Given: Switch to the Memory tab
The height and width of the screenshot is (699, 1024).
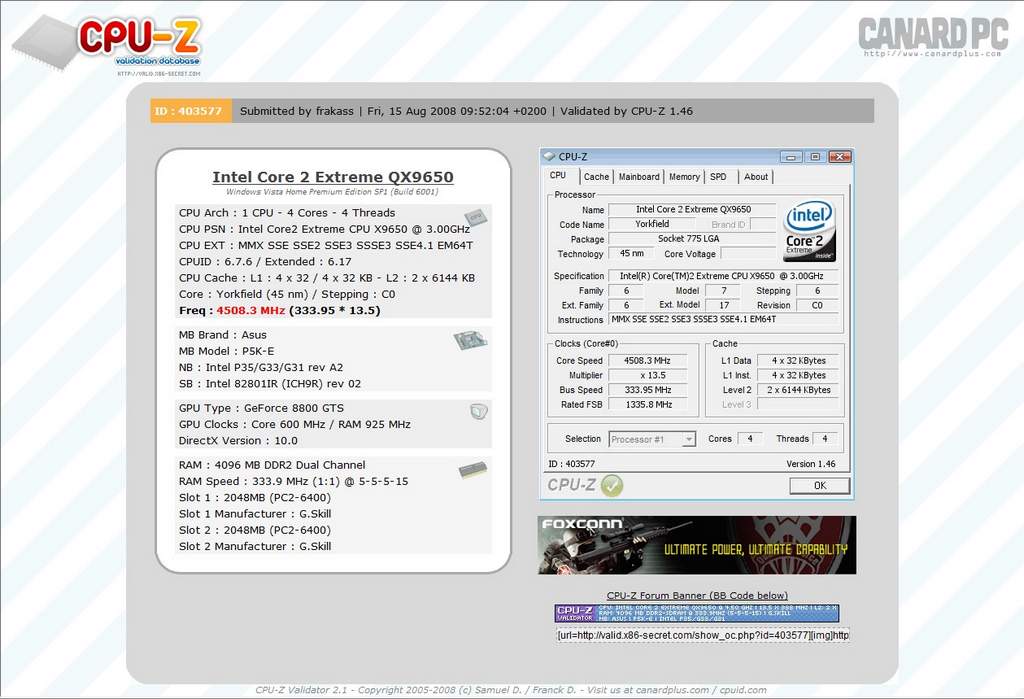Looking at the screenshot, I should [684, 176].
